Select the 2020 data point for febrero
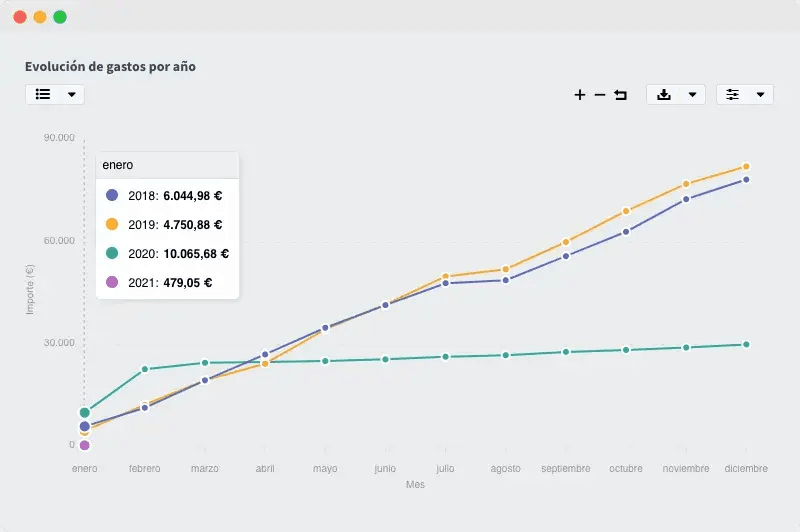Screen dimensions: 800x532 [x=145, y=370]
